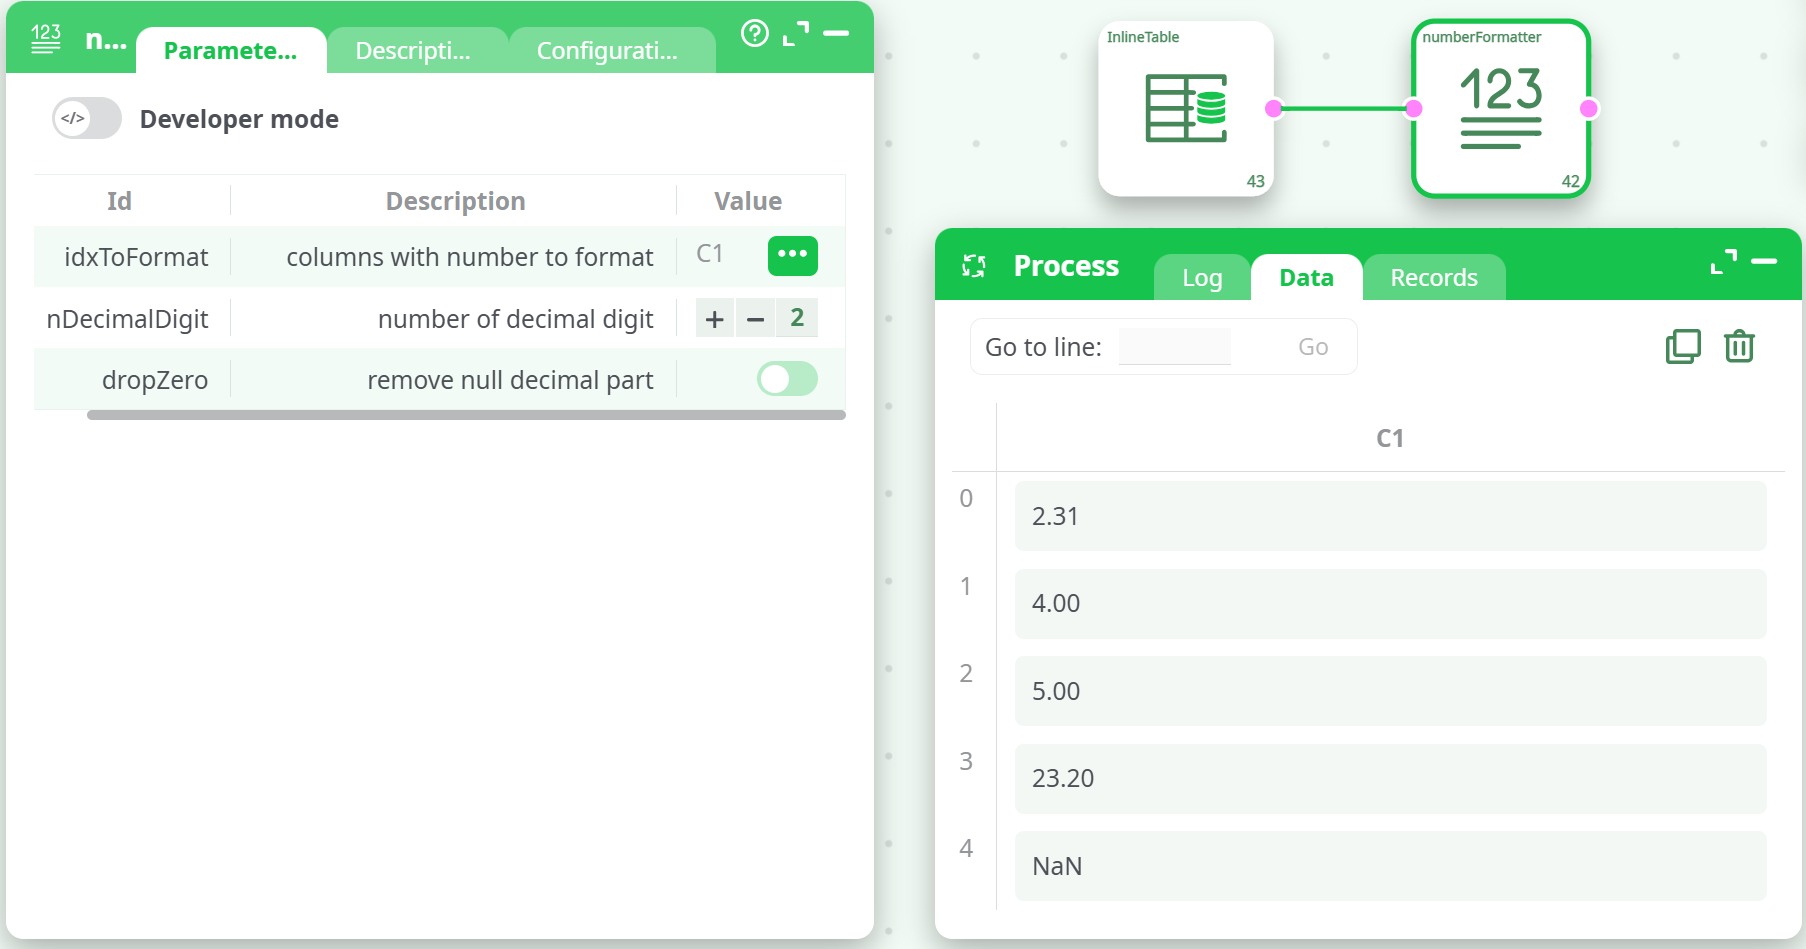1806x949 pixels.
Task: Switch to the Log tab
Action: (x=1202, y=278)
